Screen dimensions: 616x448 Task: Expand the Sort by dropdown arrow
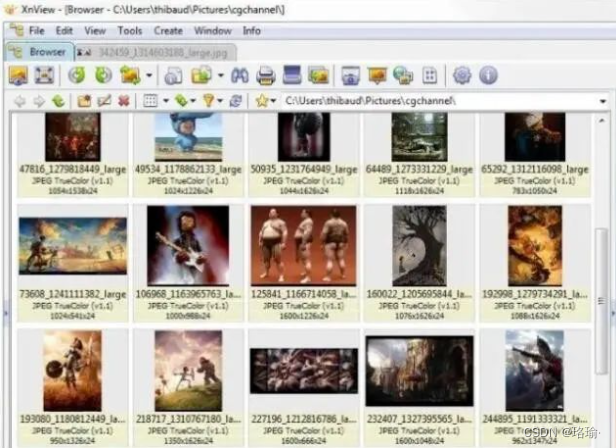pyautogui.click(x=193, y=101)
